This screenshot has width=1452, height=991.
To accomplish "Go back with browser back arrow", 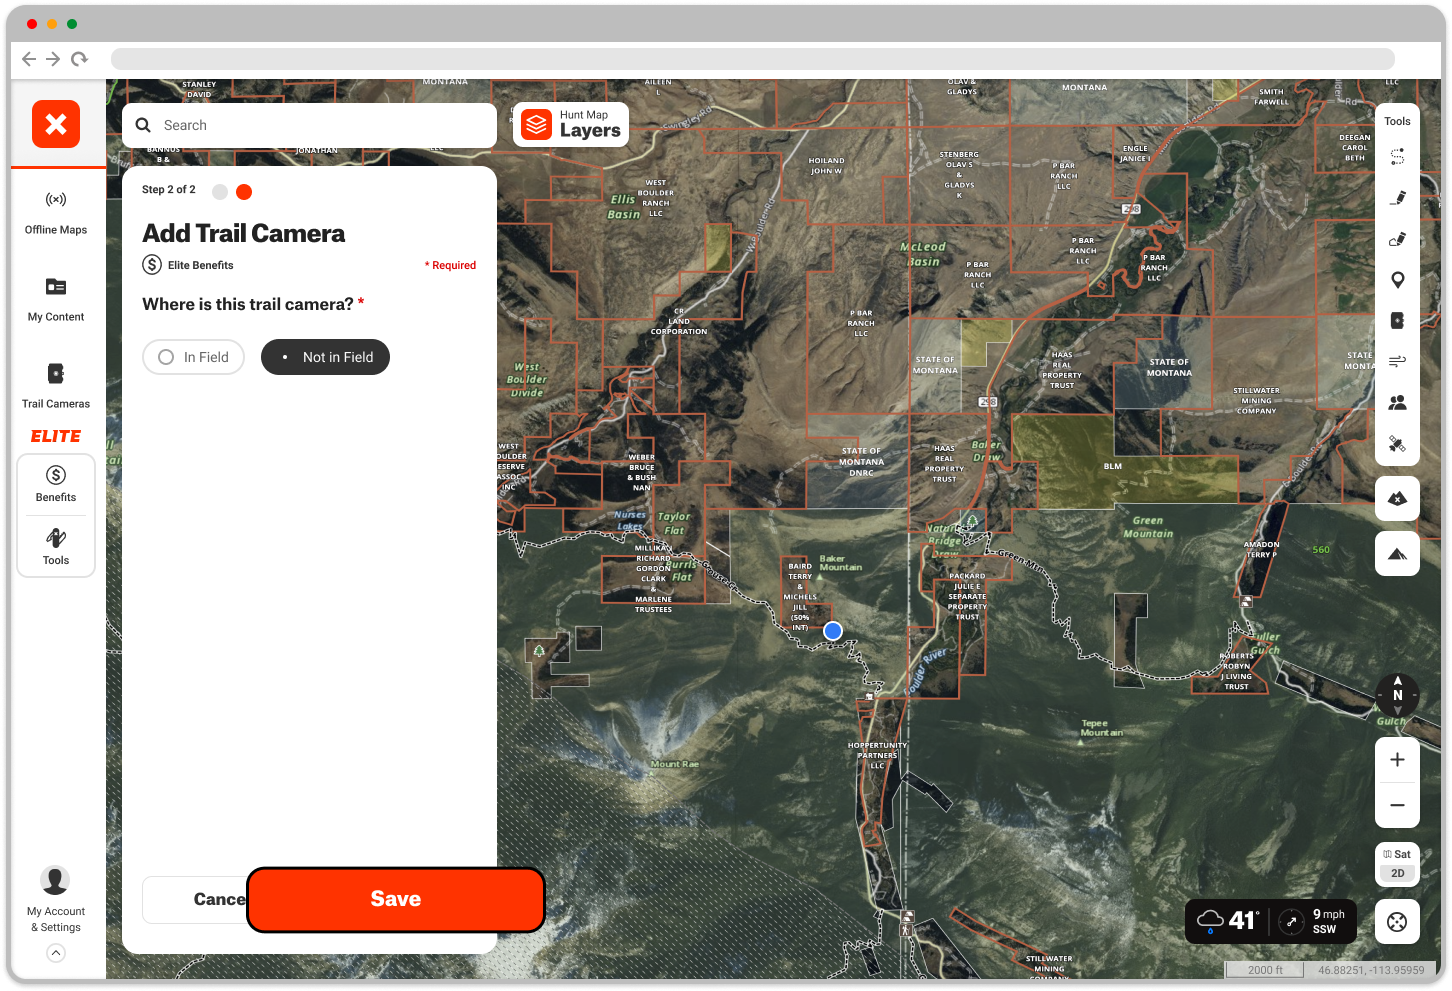I will pos(28,59).
